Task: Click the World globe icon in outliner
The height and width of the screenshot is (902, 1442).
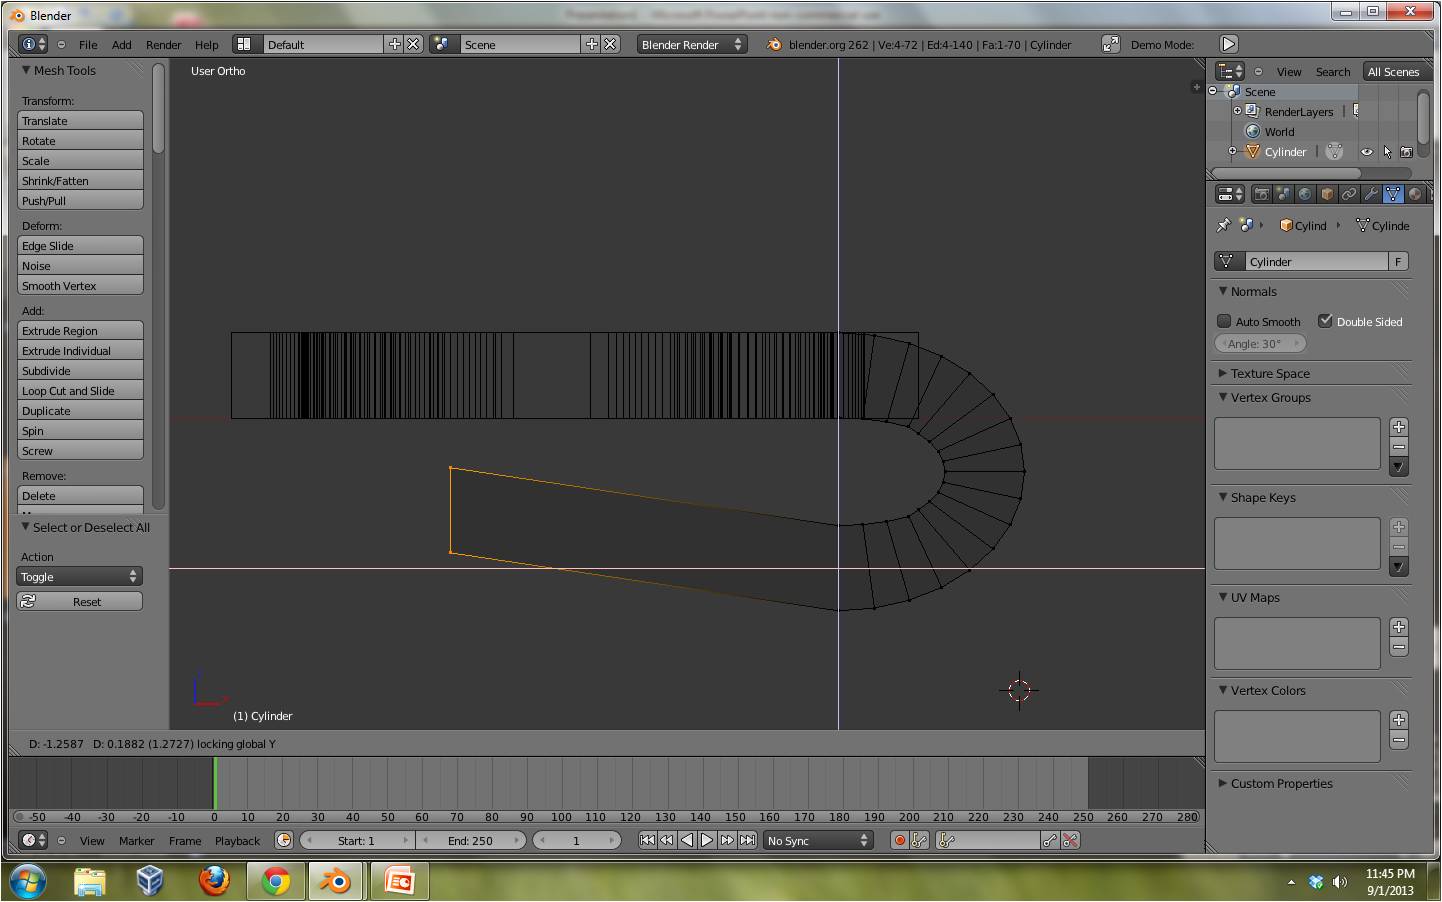Action: pos(1252,131)
